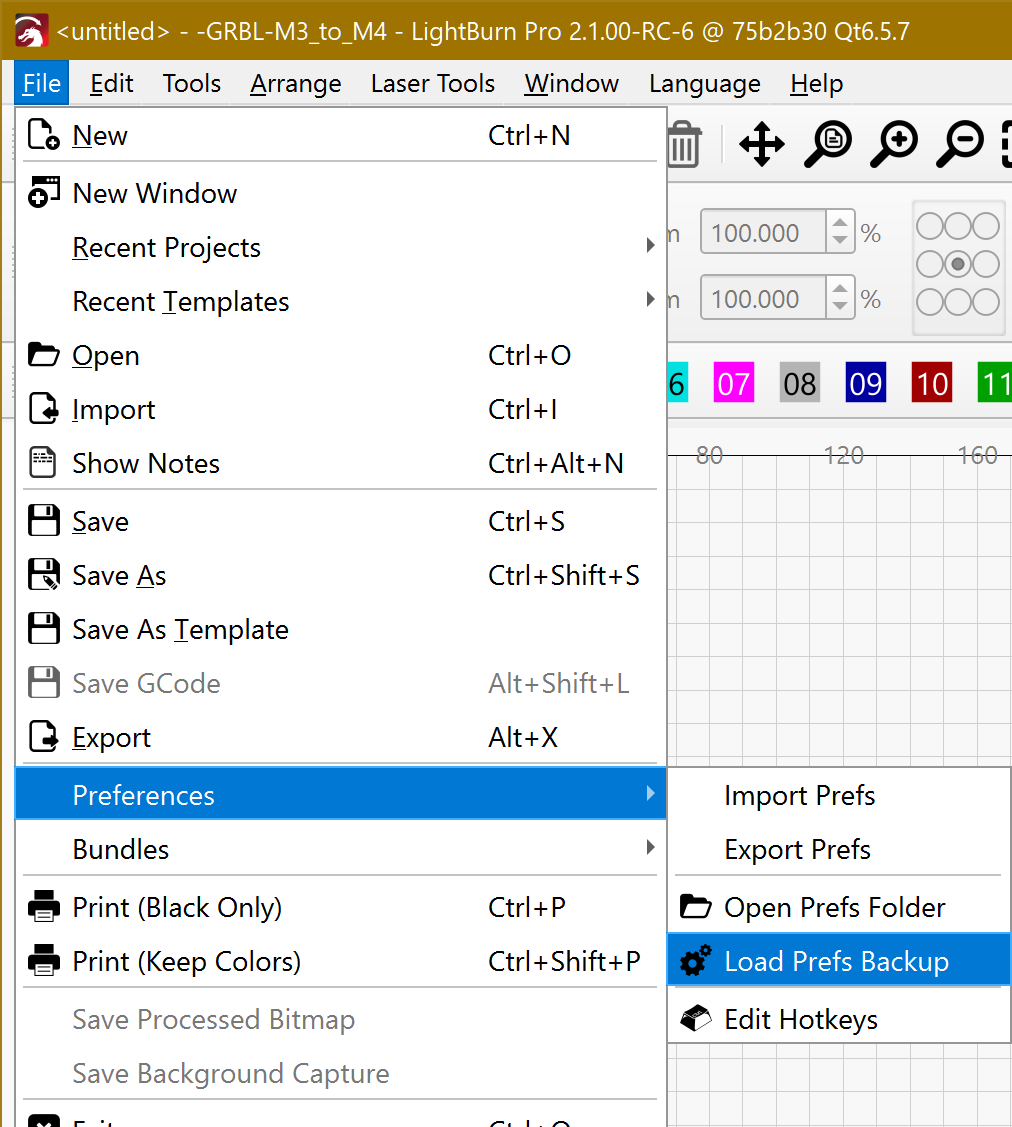
Task: Click the zoom to page magnifier icon
Action: (x=827, y=145)
